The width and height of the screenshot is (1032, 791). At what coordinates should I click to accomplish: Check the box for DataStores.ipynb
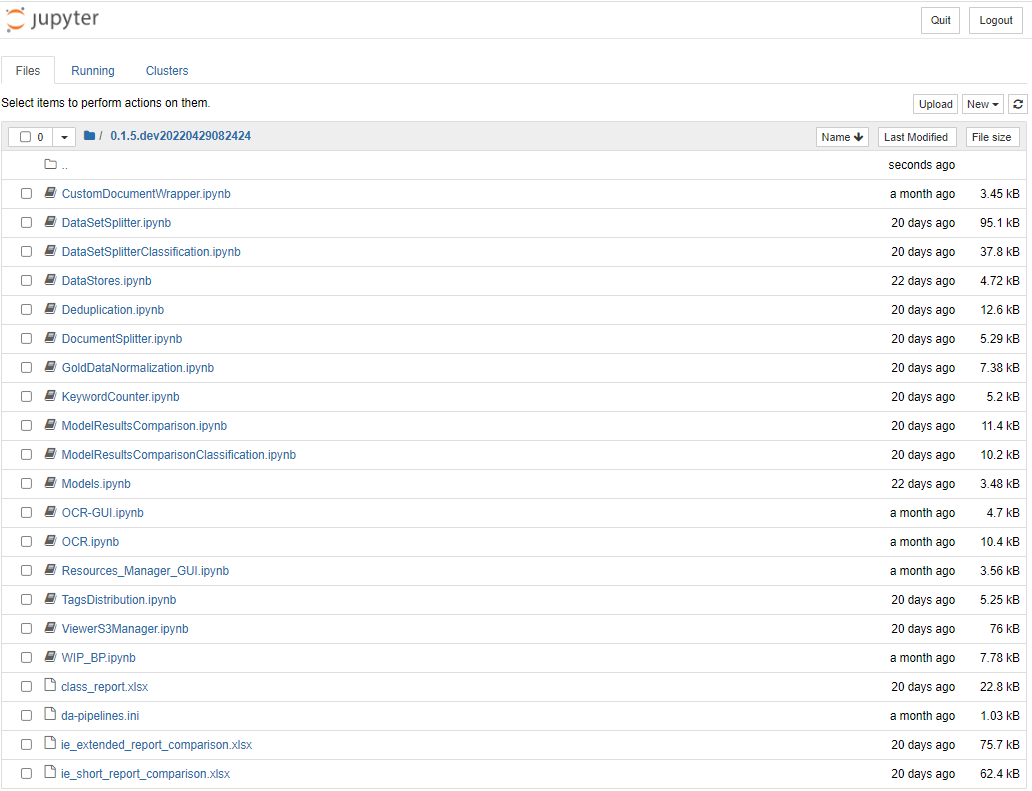pos(26,280)
